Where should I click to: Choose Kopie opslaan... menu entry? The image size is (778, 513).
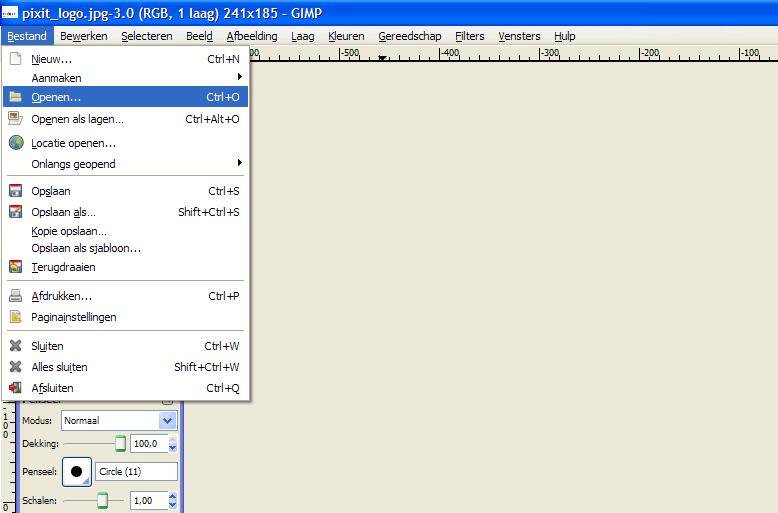click(126, 231)
